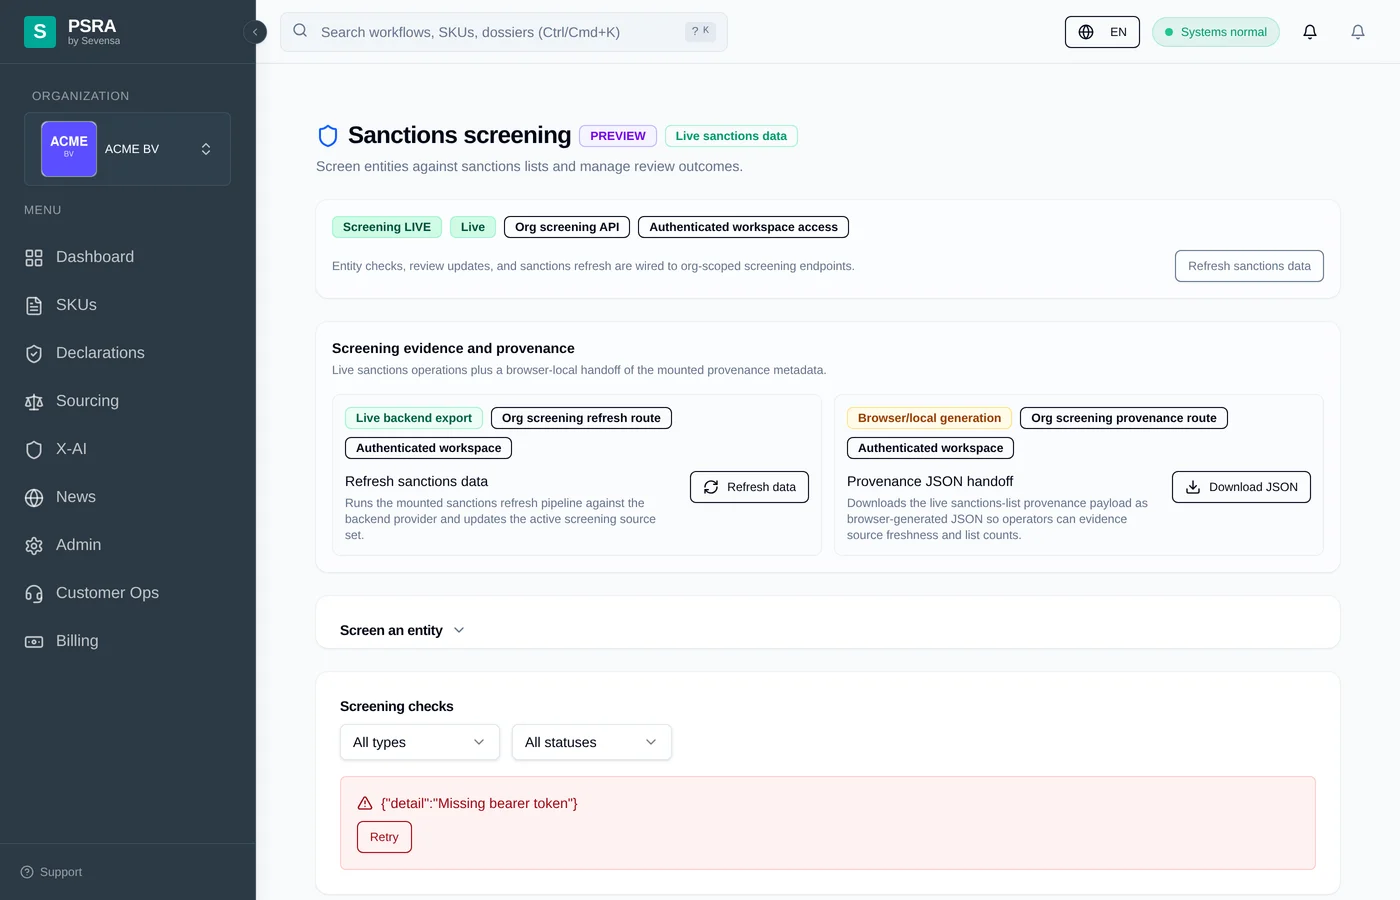Navigate to Sourcing via its sidebar icon

point(33,400)
